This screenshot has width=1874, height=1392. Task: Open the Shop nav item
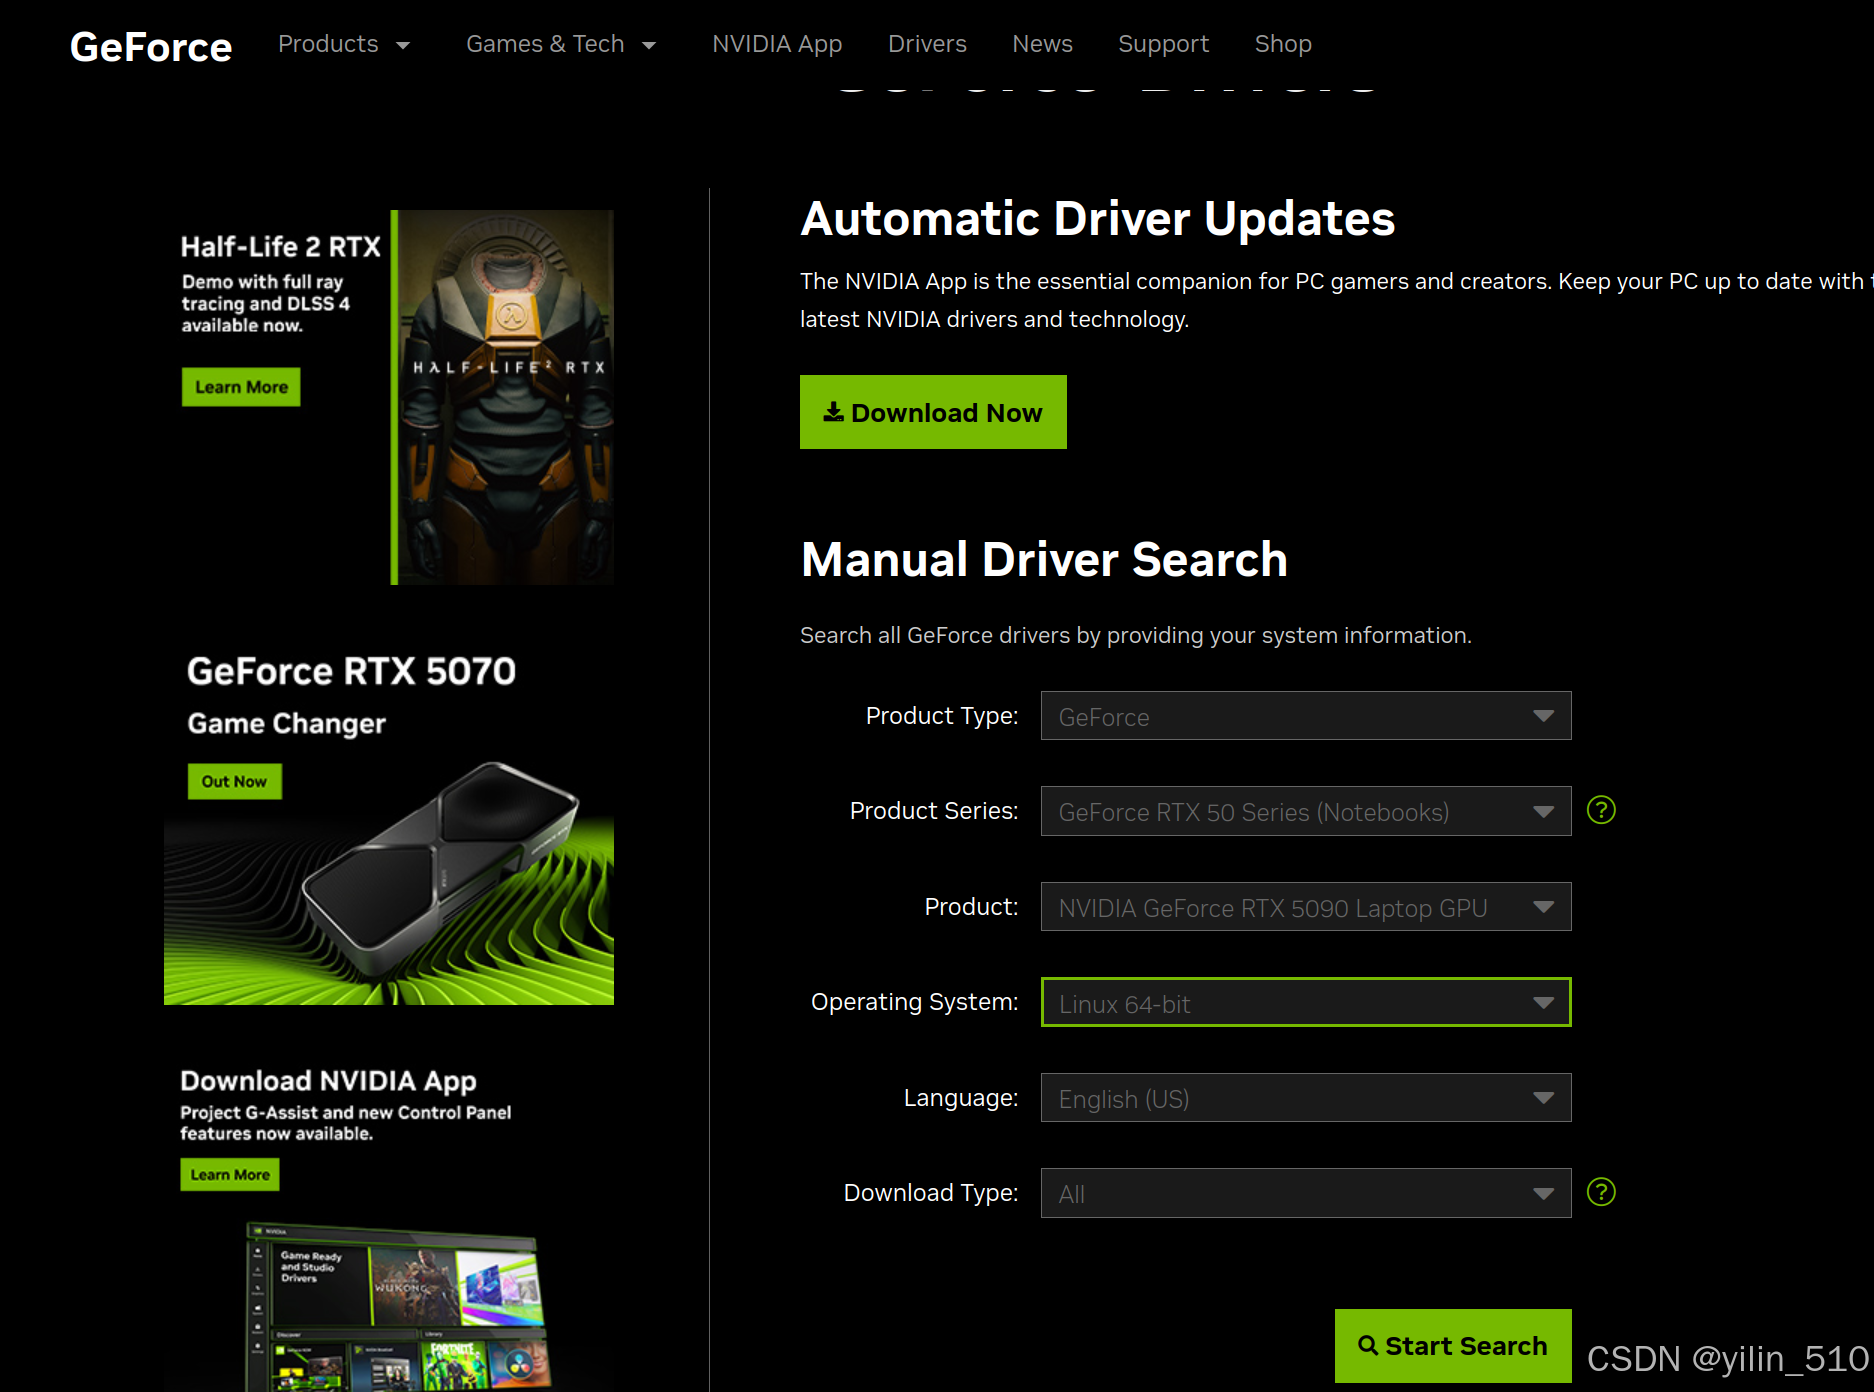pyautogui.click(x=1283, y=44)
